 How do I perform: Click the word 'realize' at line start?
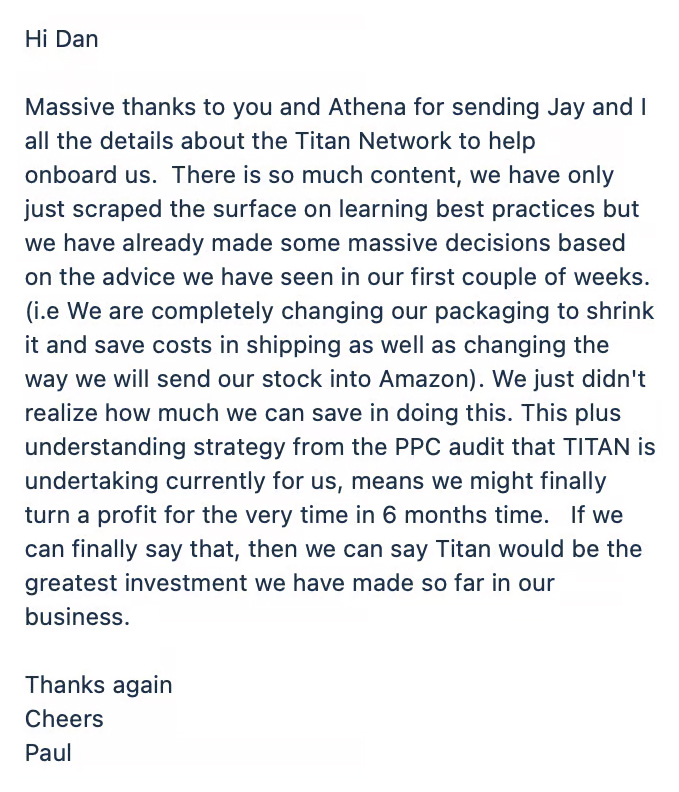coord(61,413)
